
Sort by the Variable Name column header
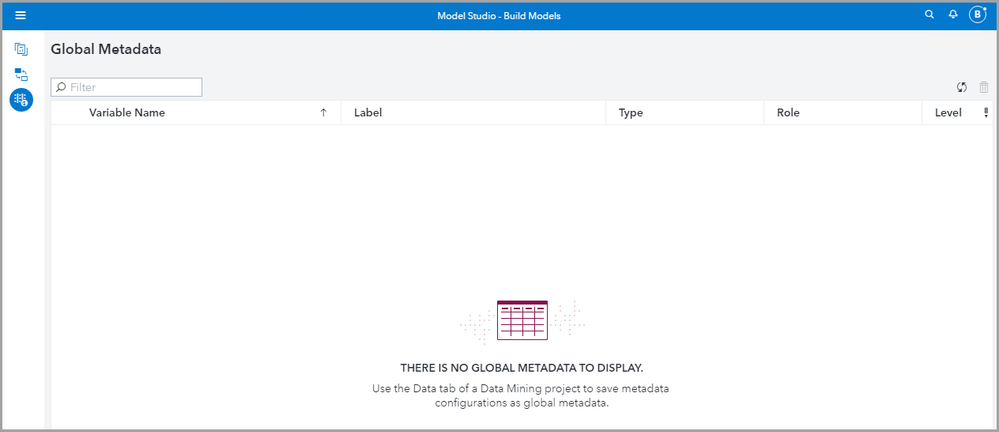(127, 113)
